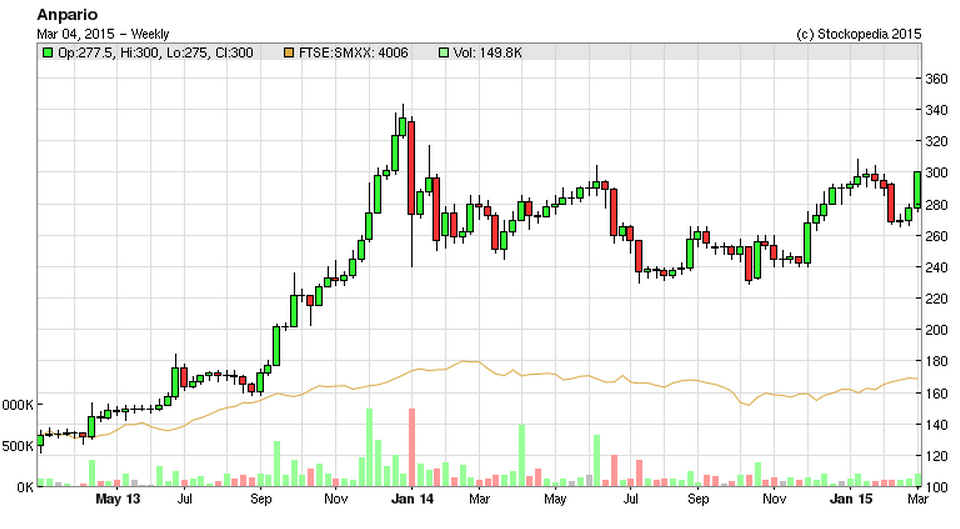Click the 180 price axis label
Viewport: 960px width, 529px height.
pyautogui.click(x=936, y=362)
